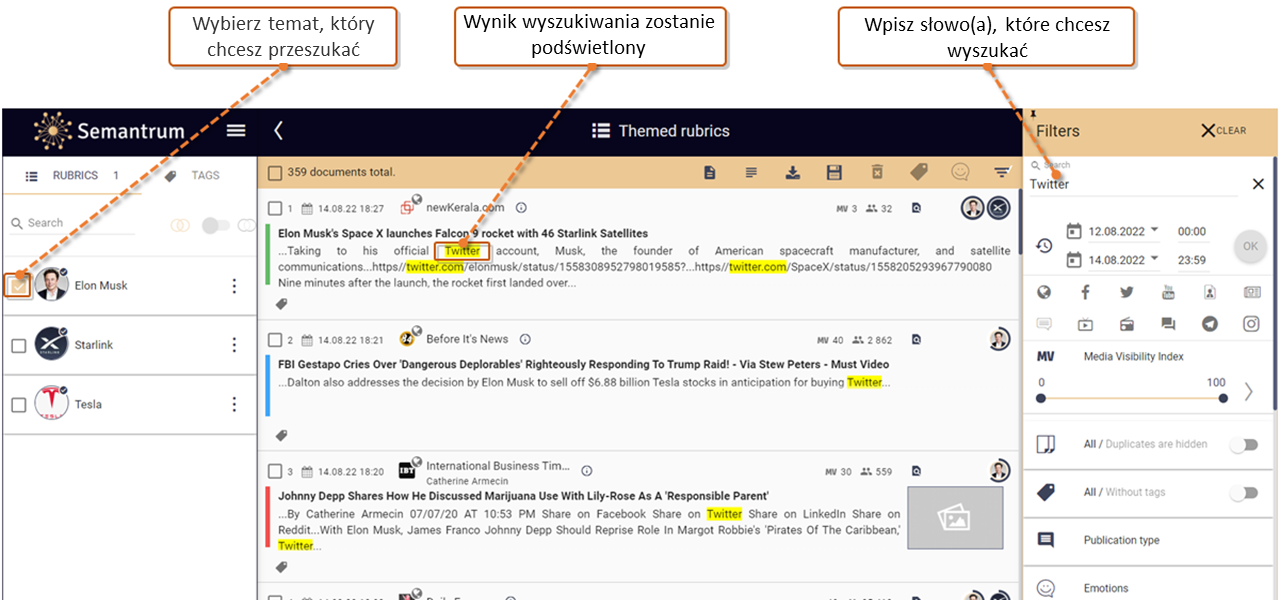Screen dimensions: 1280x600
Task: Toggle the rubric intersection switch near search
Action: pyautogui.click(x=215, y=225)
